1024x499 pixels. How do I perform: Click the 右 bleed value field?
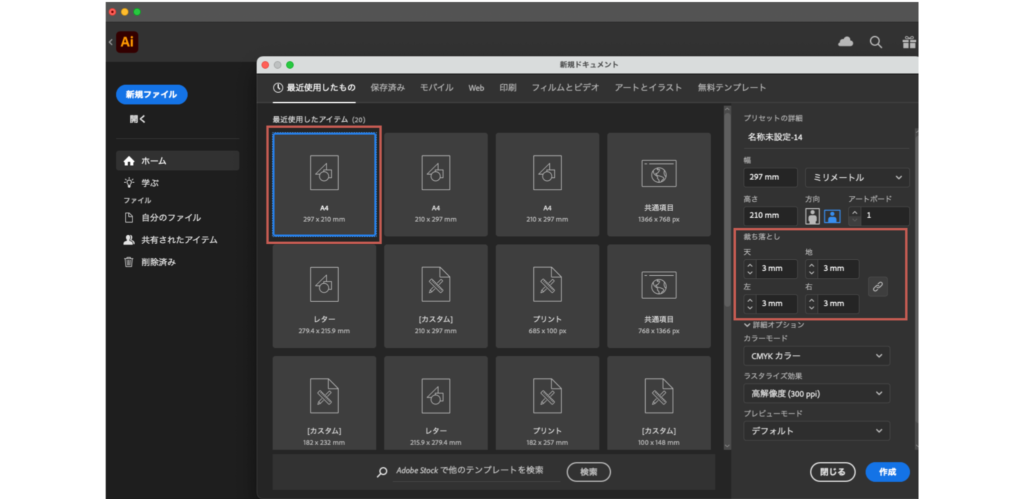coord(839,304)
